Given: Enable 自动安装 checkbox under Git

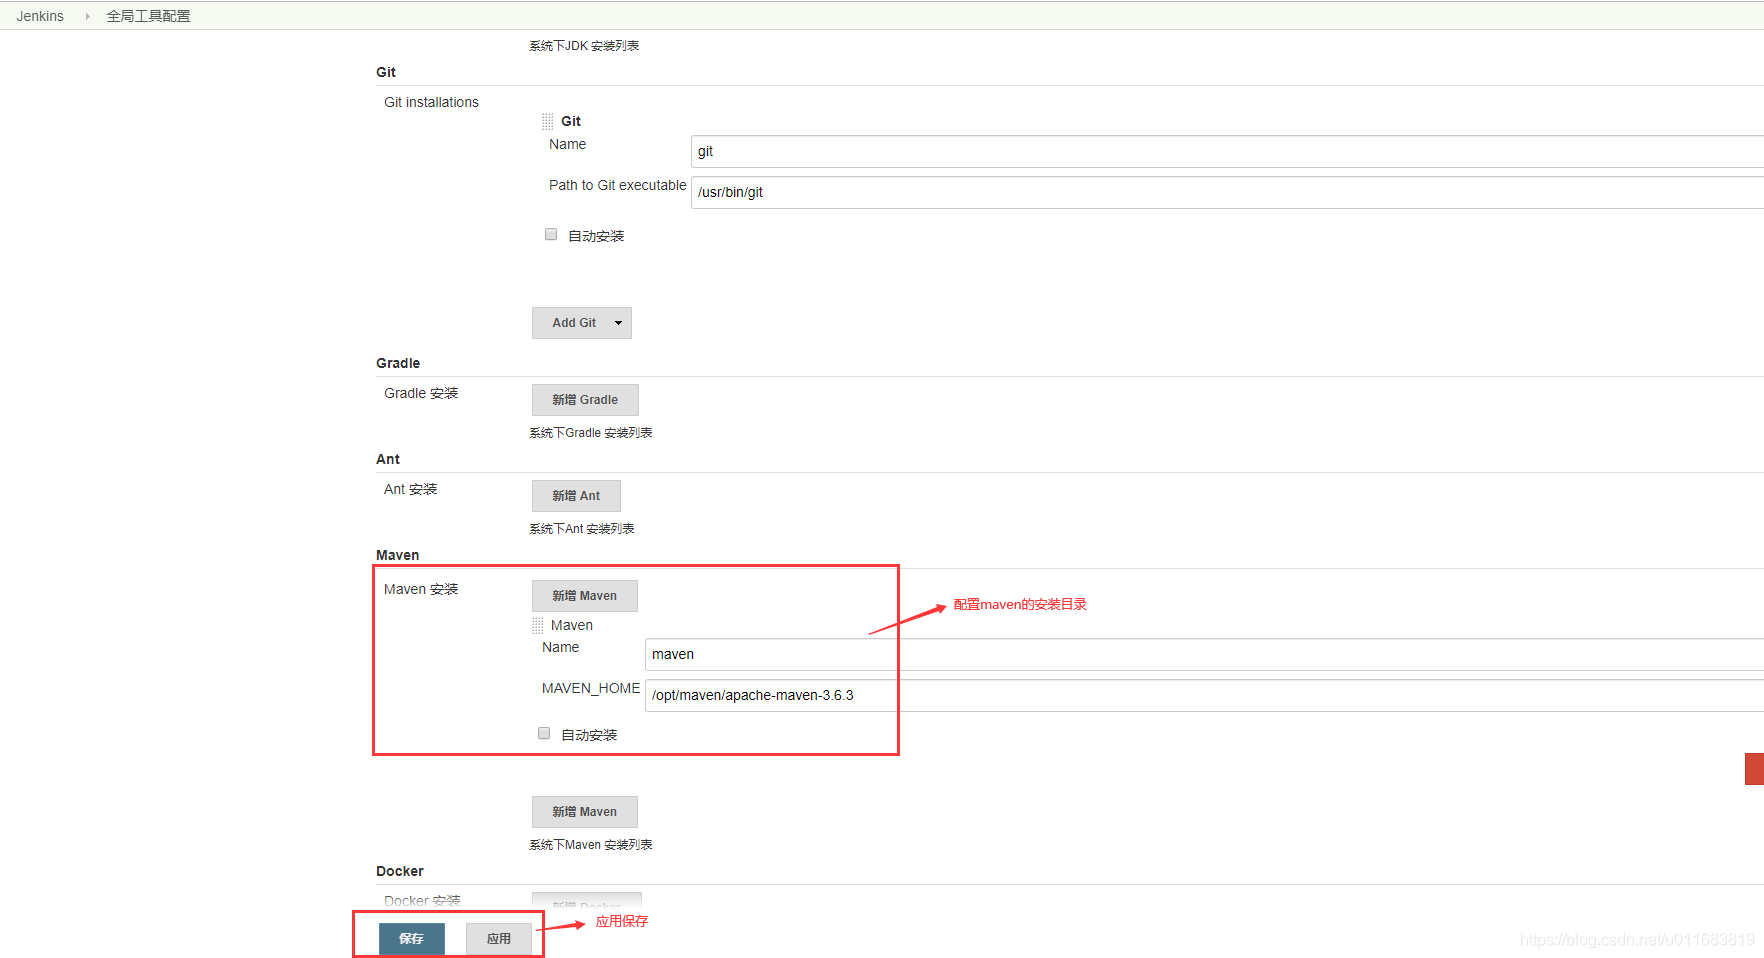Looking at the screenshot, I should coord(550,234).
